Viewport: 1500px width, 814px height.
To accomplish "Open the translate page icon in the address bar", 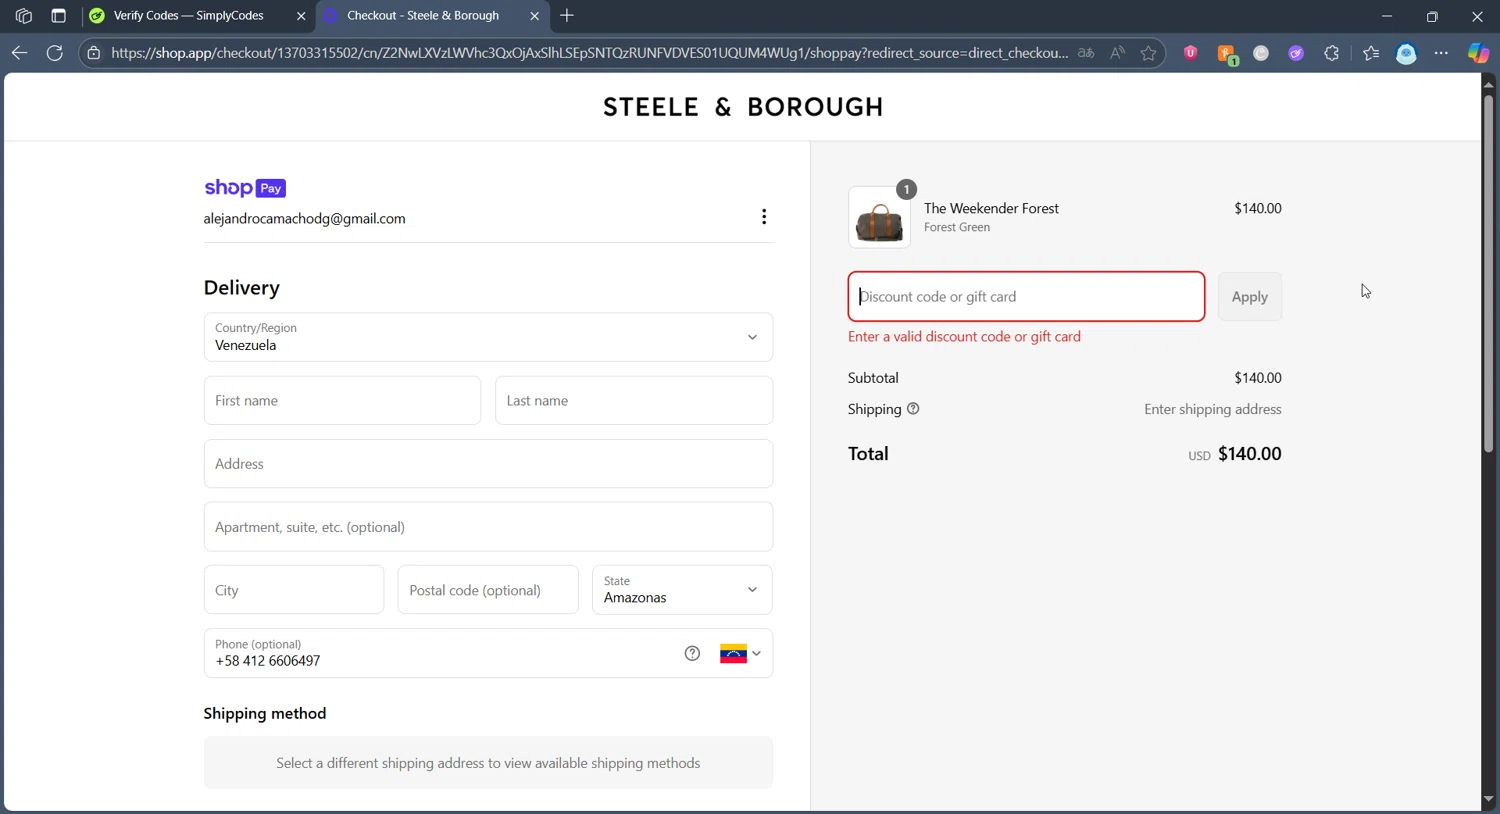I will [x=1086, y=53].
